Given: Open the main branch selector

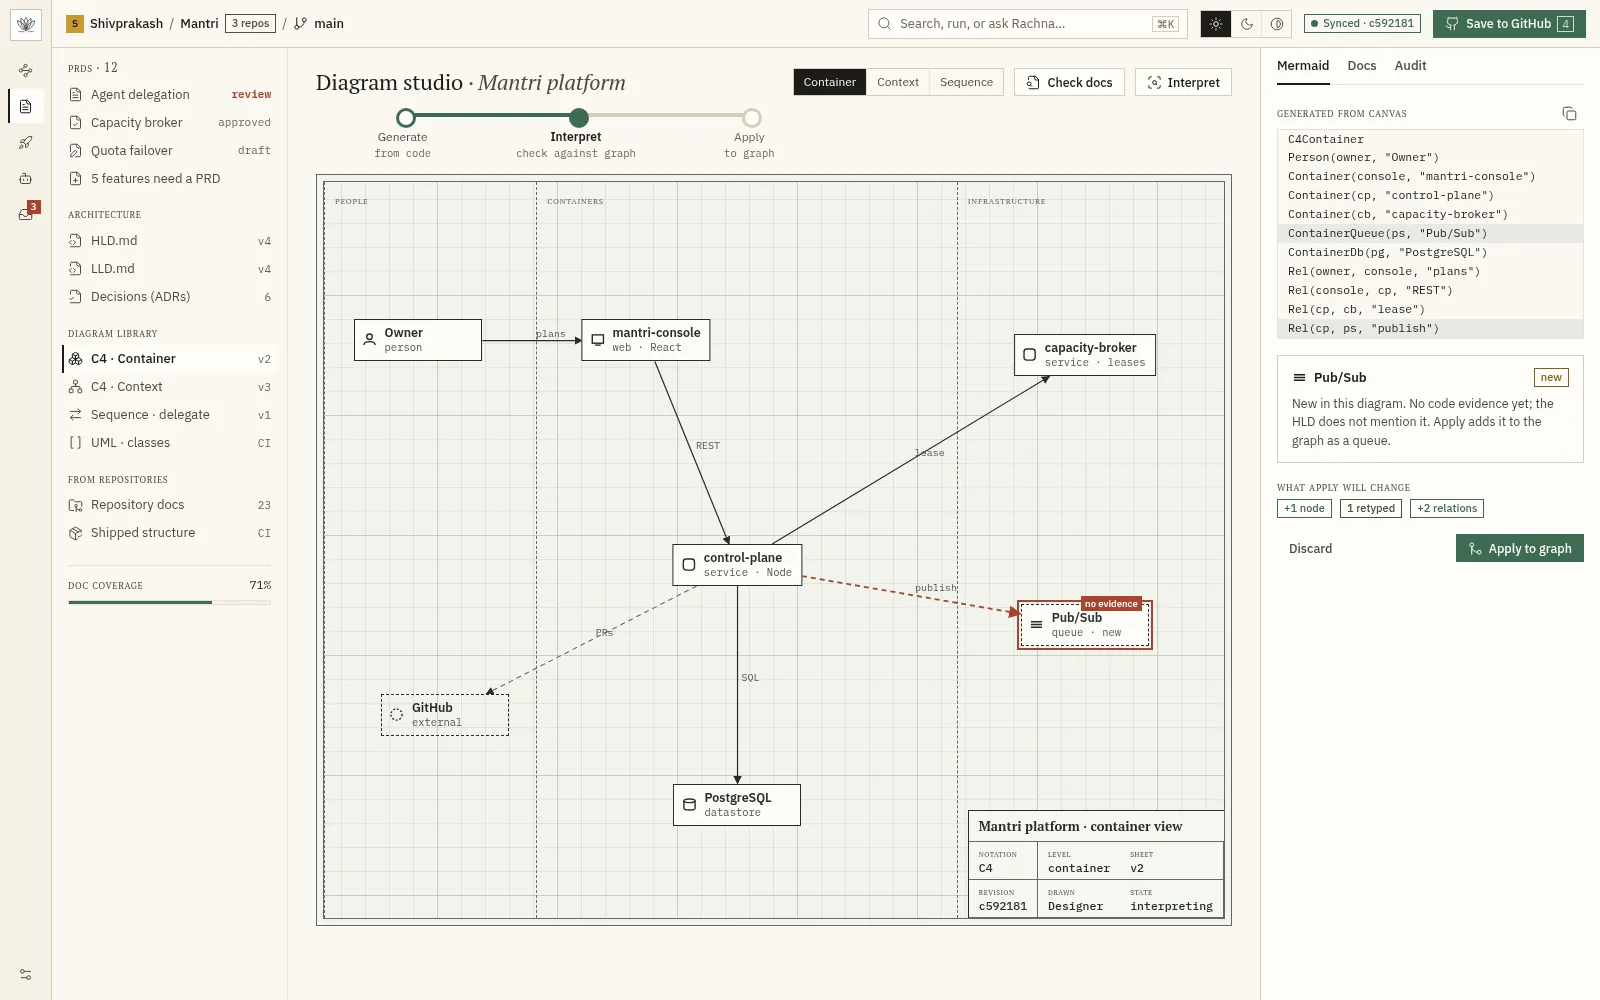Looking at the screenshot, I should 319,24.
